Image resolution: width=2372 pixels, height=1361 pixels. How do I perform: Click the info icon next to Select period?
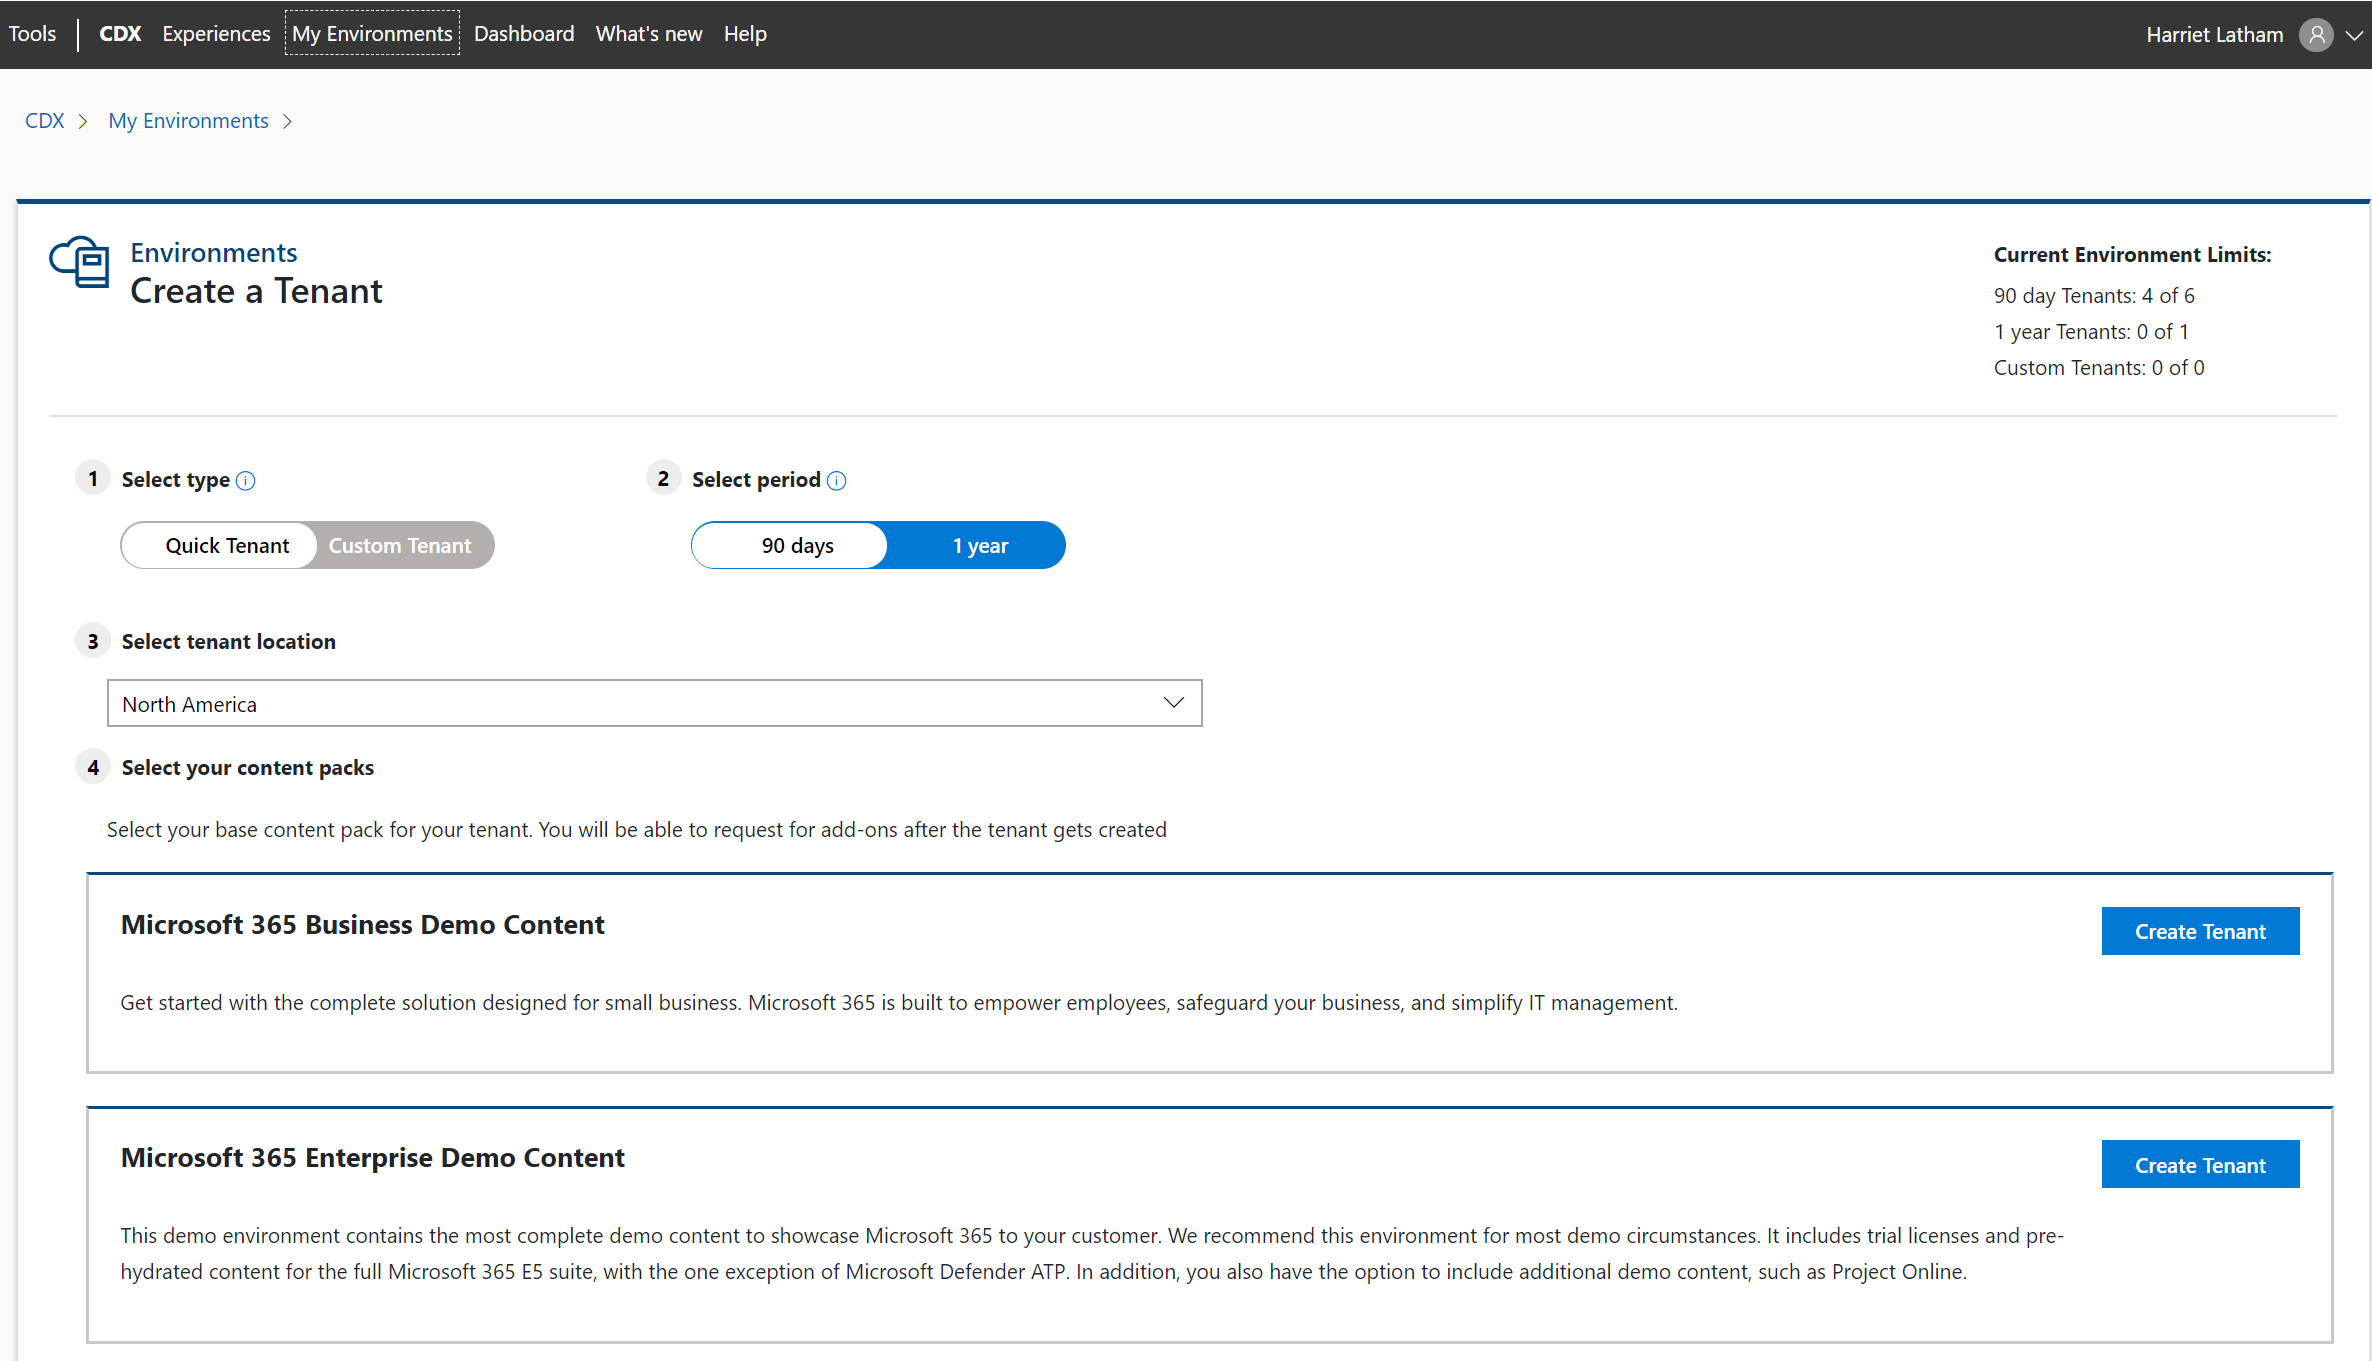(837, 481)
